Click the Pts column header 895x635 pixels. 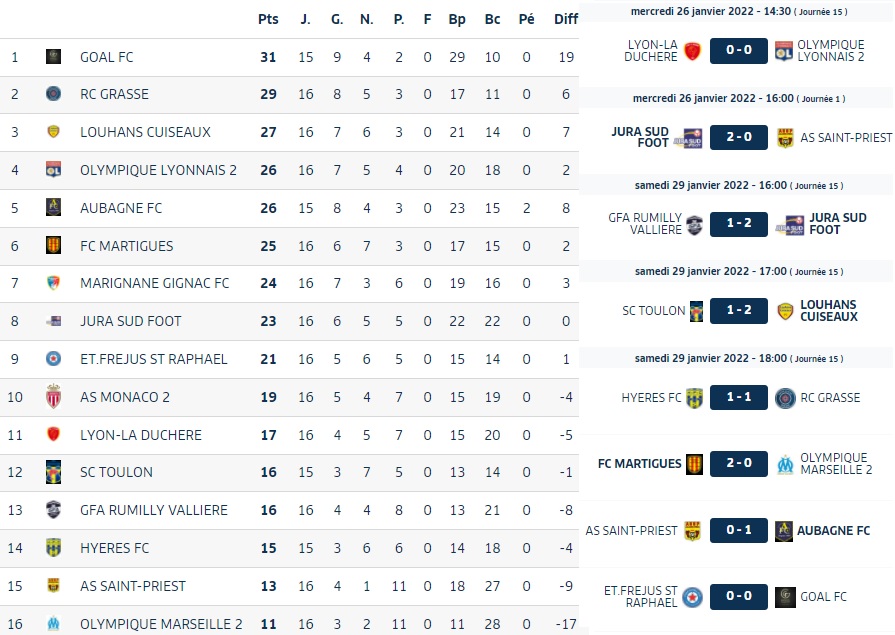(268, 19)
